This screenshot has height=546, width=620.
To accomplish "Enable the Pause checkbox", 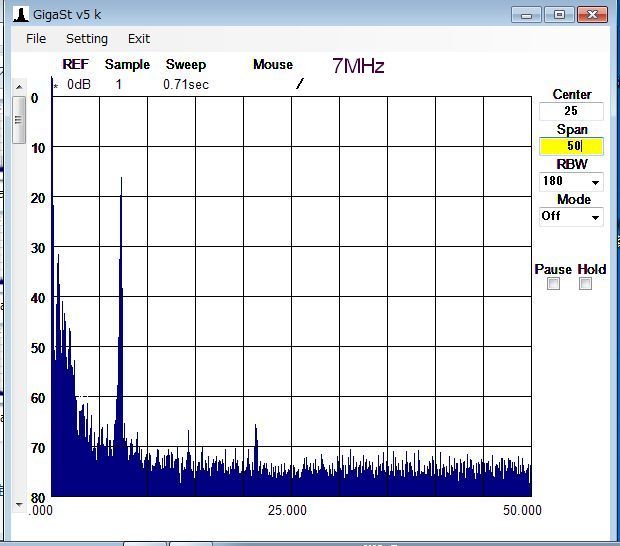I will click(x=553, y=283).
